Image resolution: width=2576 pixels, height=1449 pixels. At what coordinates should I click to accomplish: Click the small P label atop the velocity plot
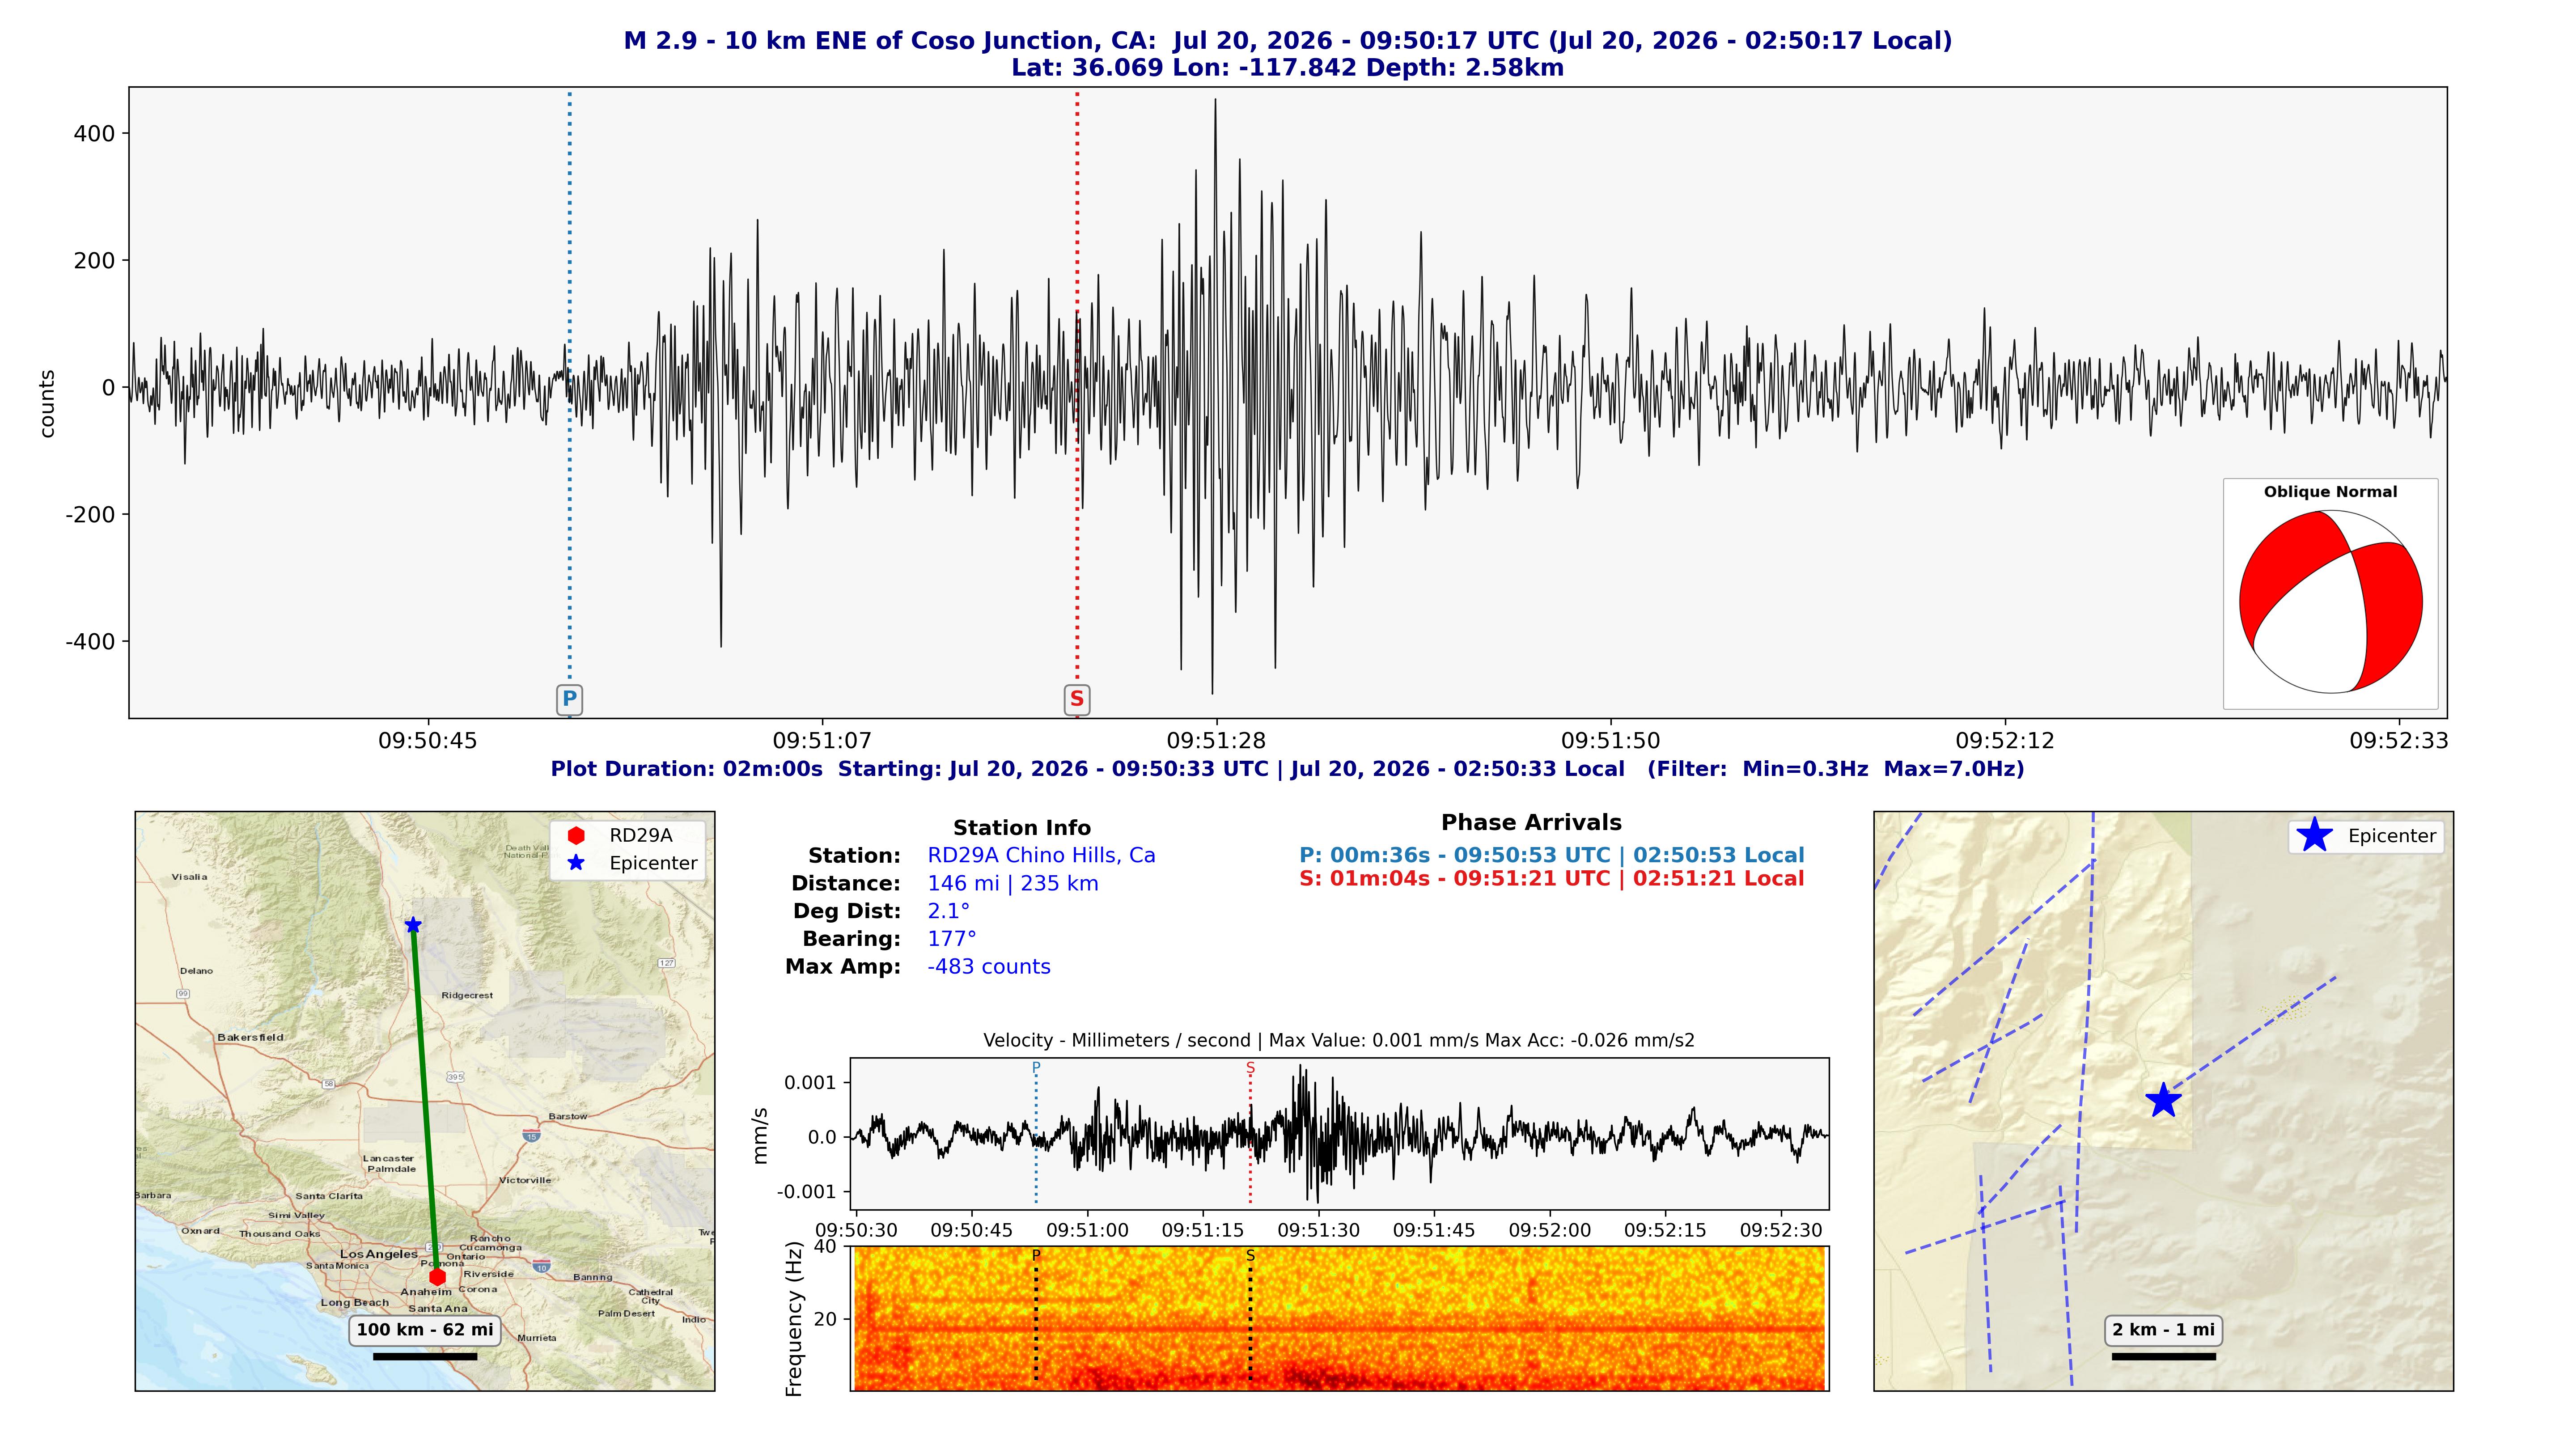(x=1036, y=1068)
